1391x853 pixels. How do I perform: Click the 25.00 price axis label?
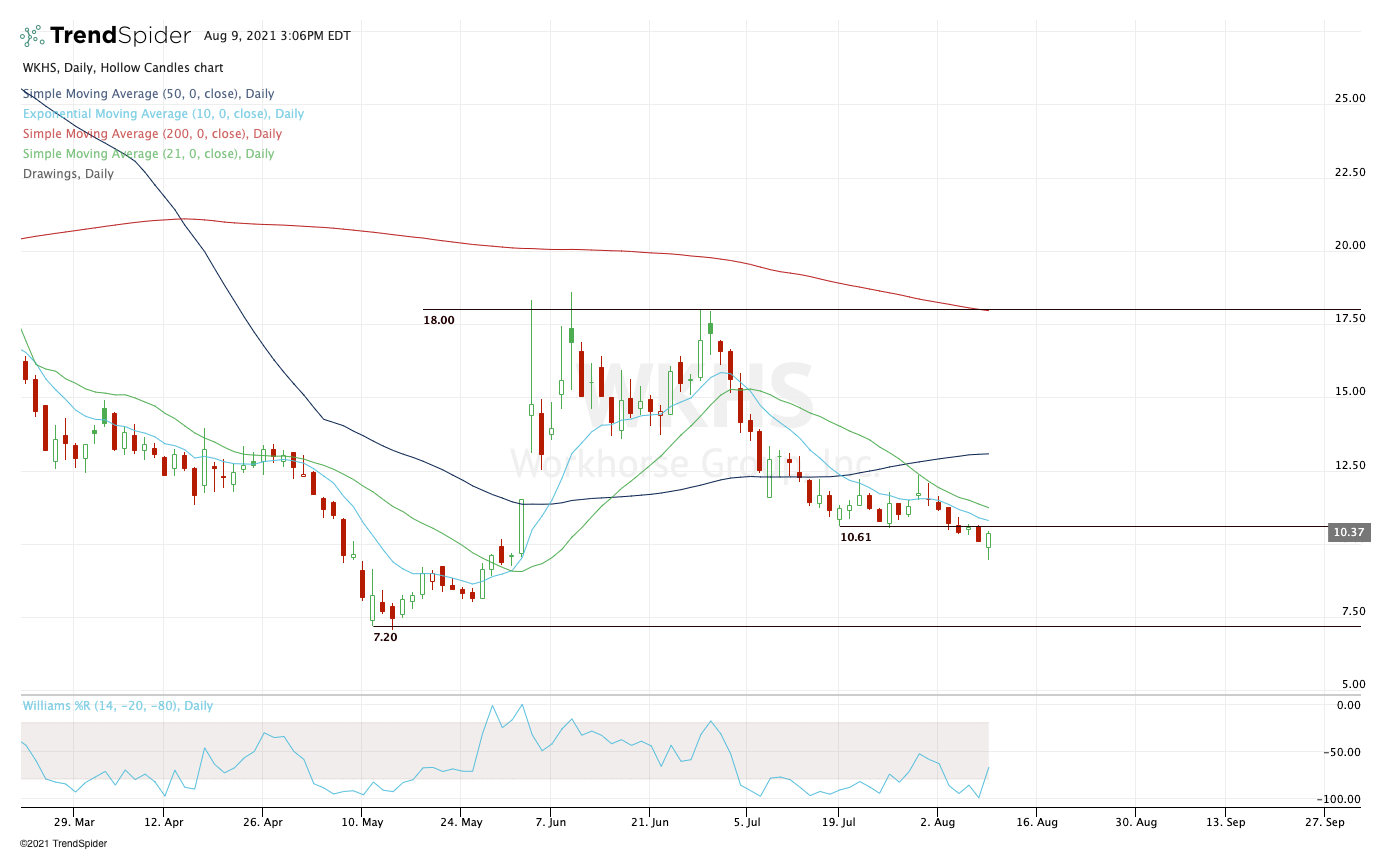(x=1349, y=99)
